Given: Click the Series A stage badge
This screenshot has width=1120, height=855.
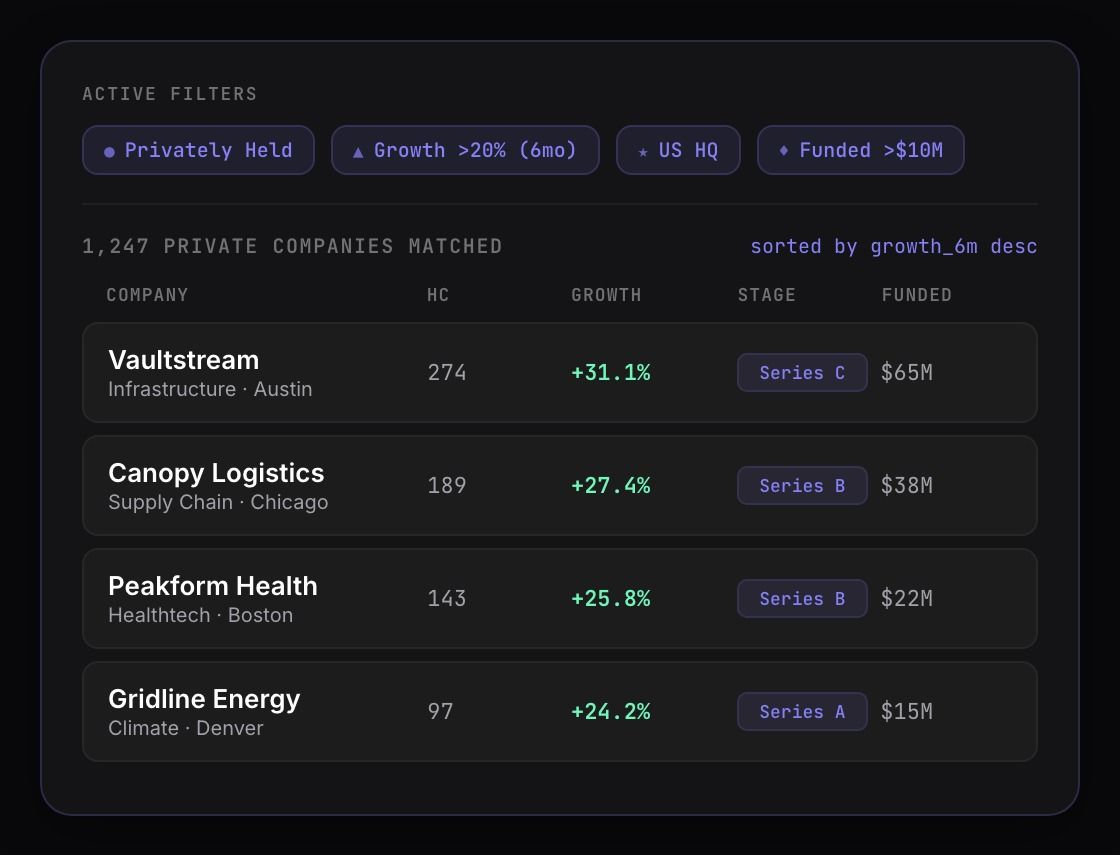Looking at the screenshot, I should [802, 711].
